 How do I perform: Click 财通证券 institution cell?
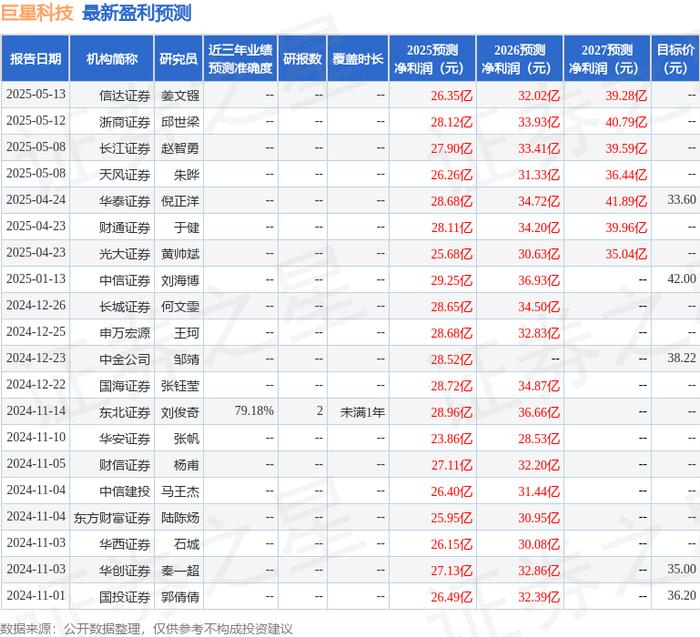125,227
